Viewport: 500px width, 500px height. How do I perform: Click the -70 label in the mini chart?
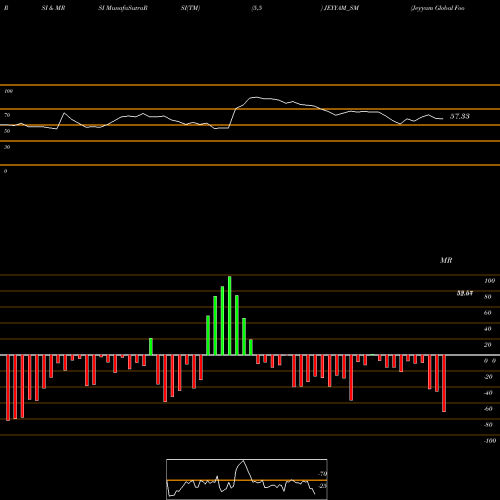coord(322,474)
